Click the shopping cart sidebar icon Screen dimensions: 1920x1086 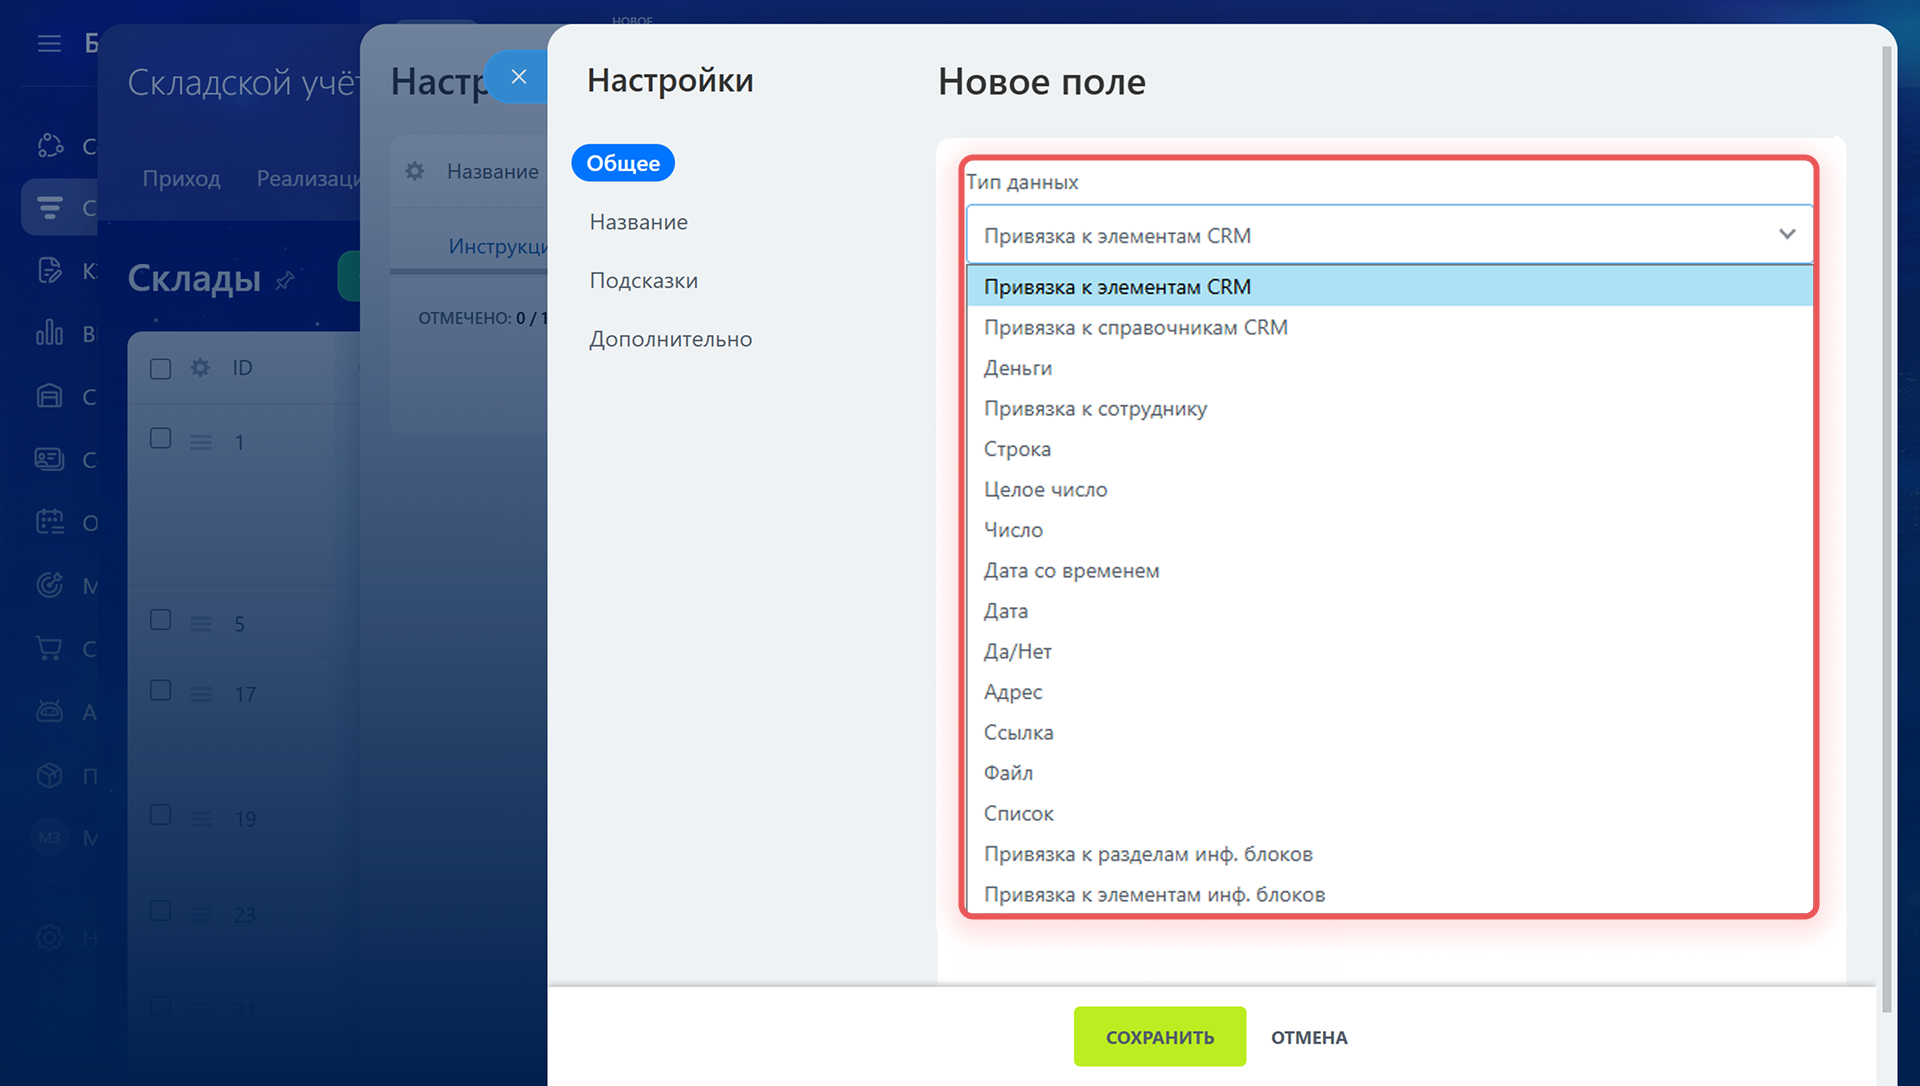(x=49, y=648)
